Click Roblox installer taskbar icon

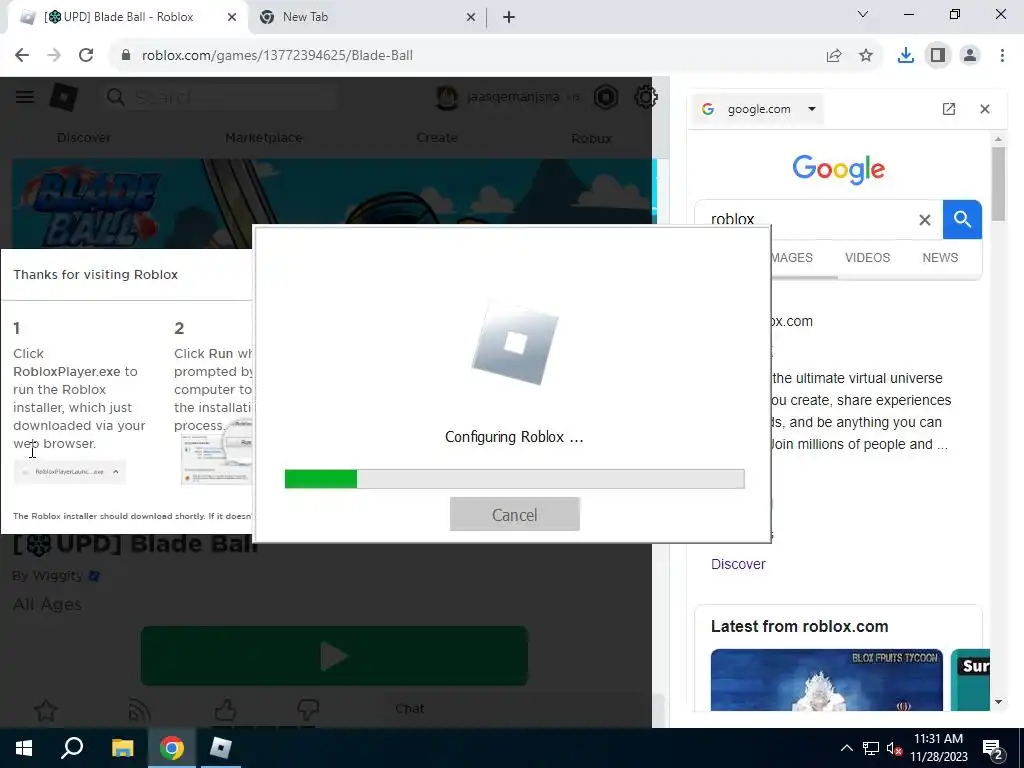[221, 748]
